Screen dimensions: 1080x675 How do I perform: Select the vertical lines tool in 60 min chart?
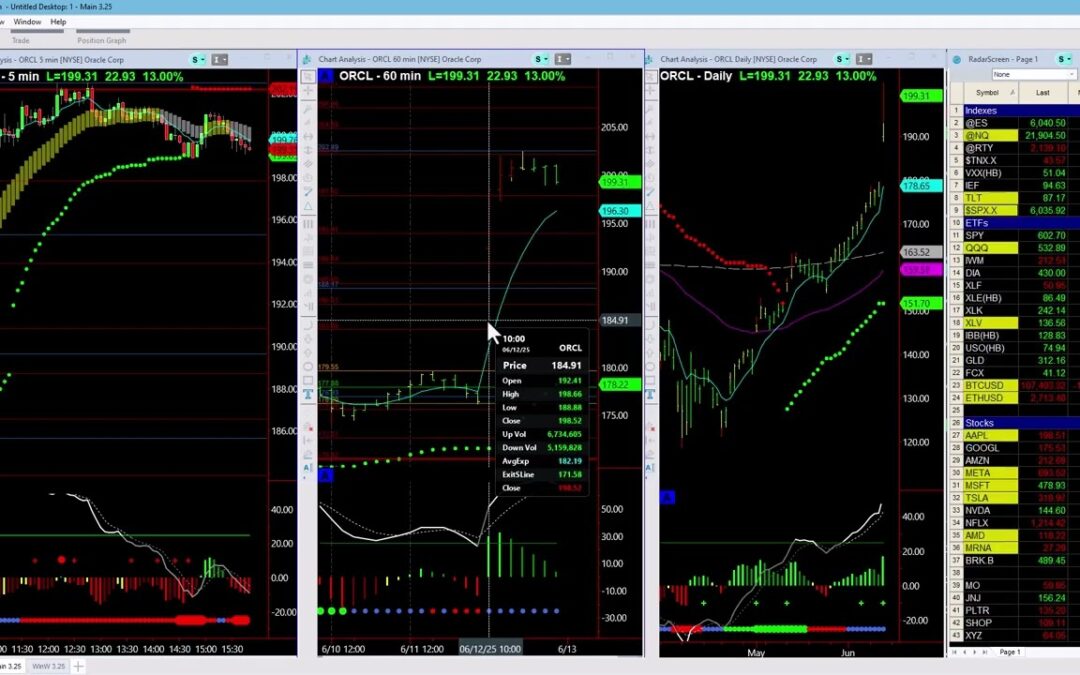[x=308, y=224]
